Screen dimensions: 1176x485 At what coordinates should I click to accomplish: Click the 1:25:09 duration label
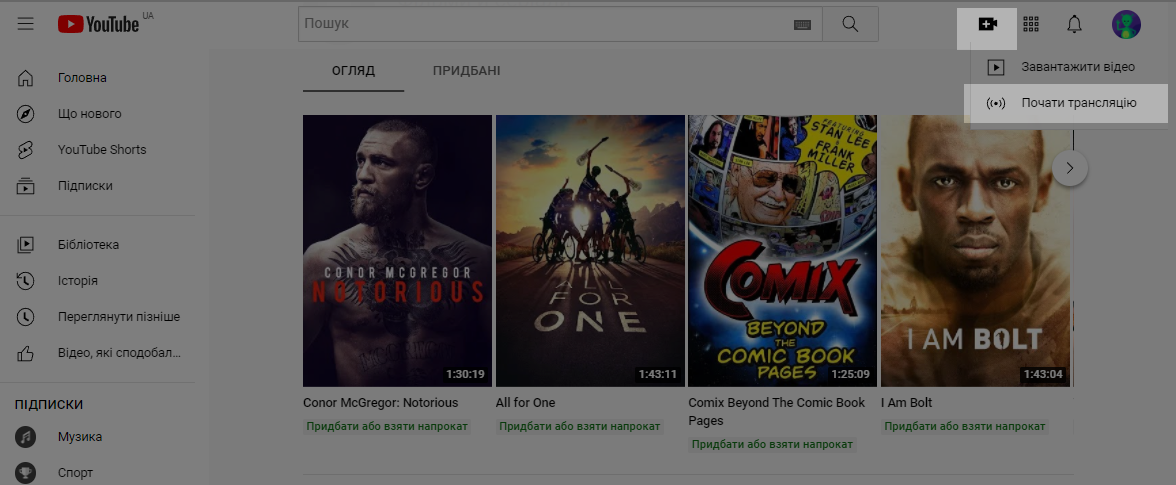coord(850,374)
